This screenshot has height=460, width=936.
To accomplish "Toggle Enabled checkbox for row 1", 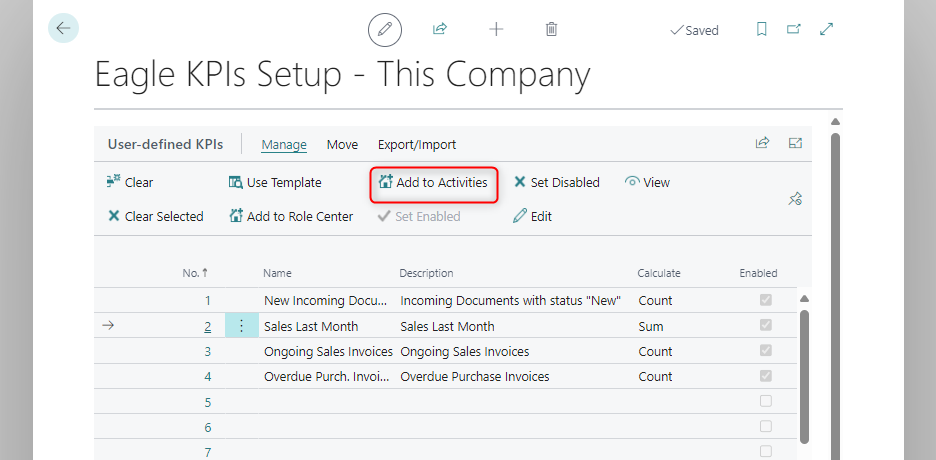I will click(766, 300).
